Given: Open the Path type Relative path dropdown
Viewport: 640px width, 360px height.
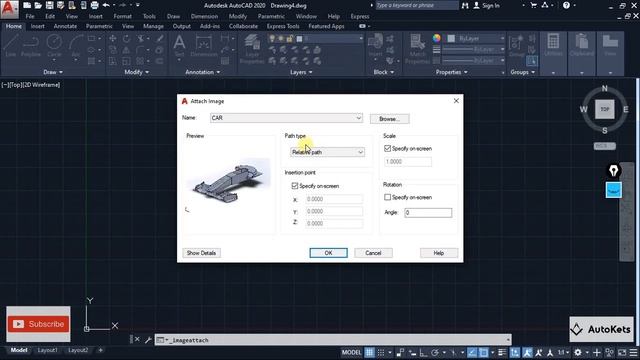Looking at the screenshot, I should 327,152.
